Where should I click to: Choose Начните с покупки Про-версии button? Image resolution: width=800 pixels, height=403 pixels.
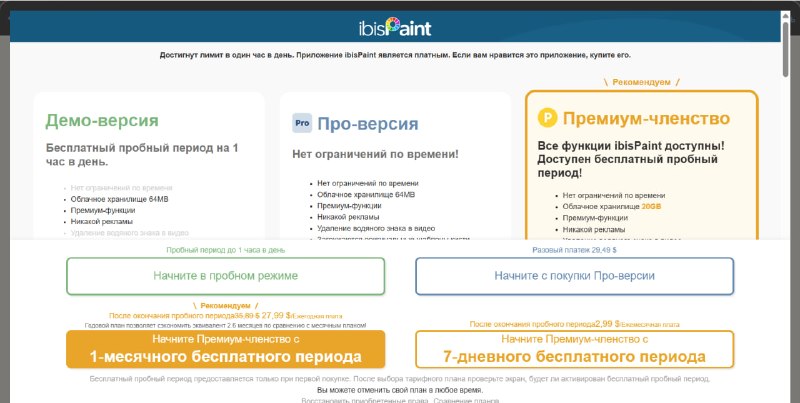[574, 276]
